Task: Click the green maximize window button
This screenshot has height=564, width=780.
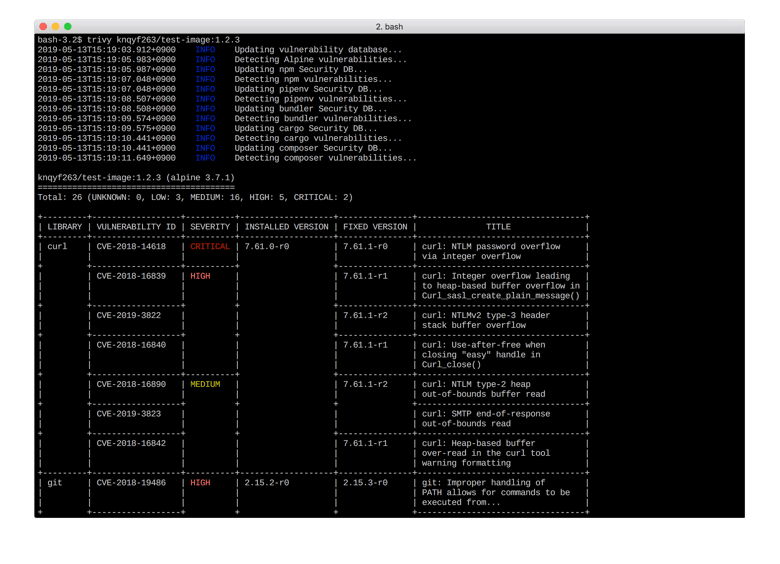Action: 69,26
